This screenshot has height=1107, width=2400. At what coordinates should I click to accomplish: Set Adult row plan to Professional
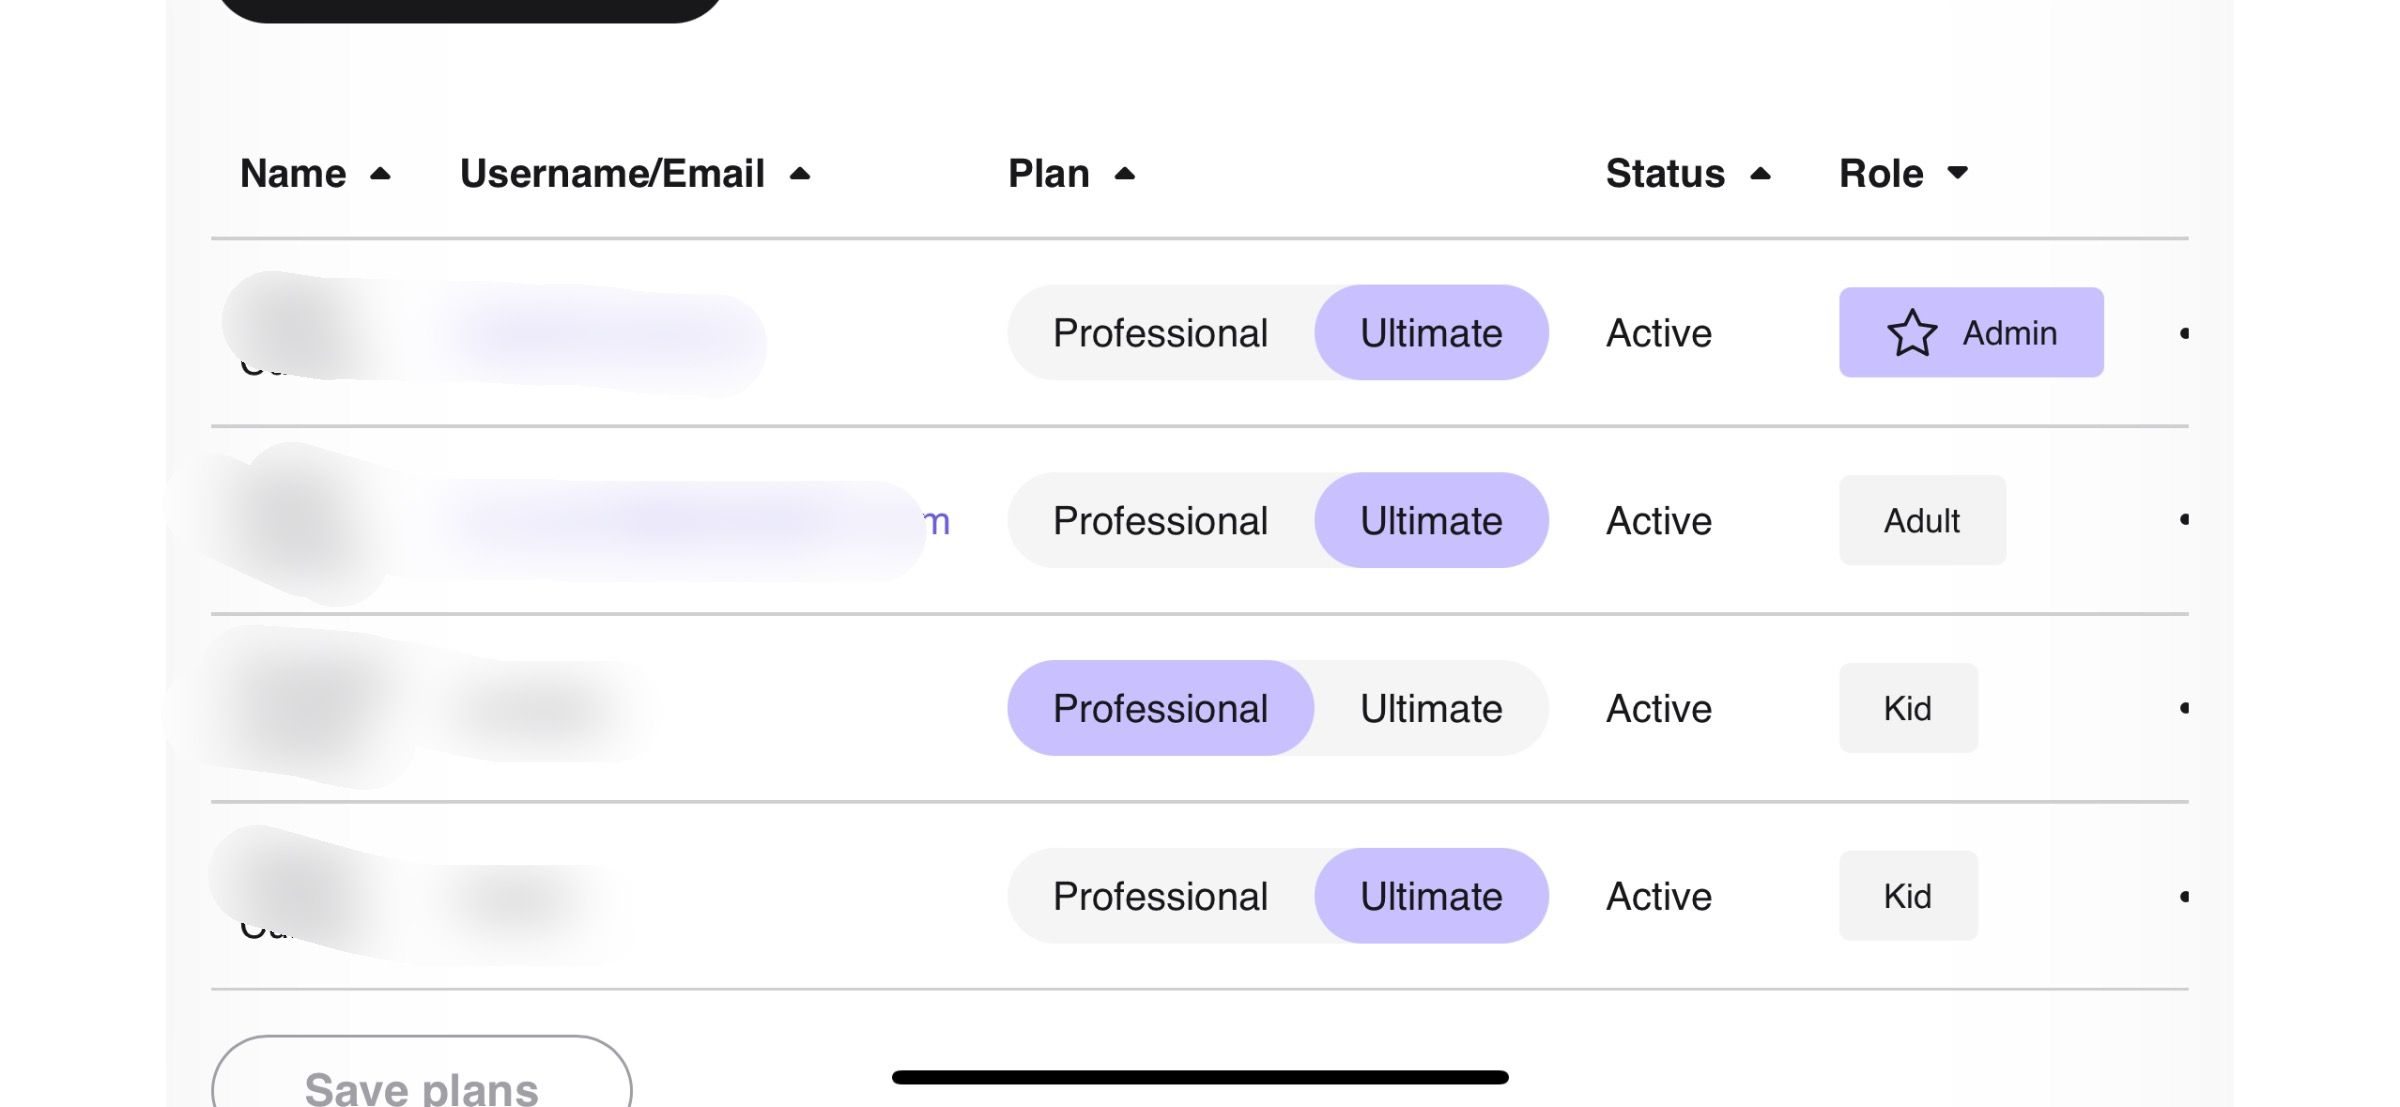[1160, 520]
